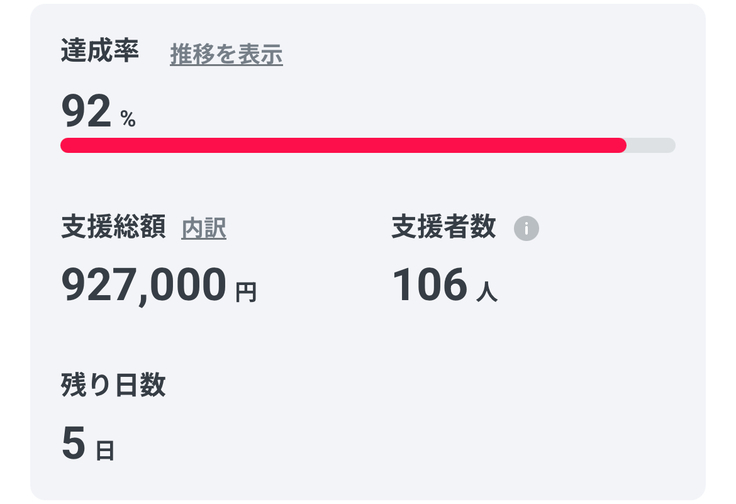
Task: Select the 残り日数 heading
Action: click(112, 385)
